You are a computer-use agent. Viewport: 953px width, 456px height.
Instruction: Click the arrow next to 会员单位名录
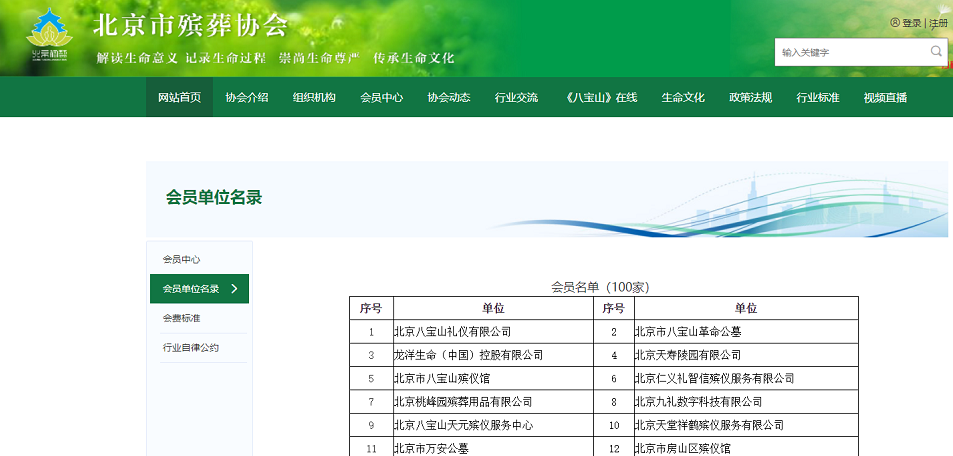[234, 289]
